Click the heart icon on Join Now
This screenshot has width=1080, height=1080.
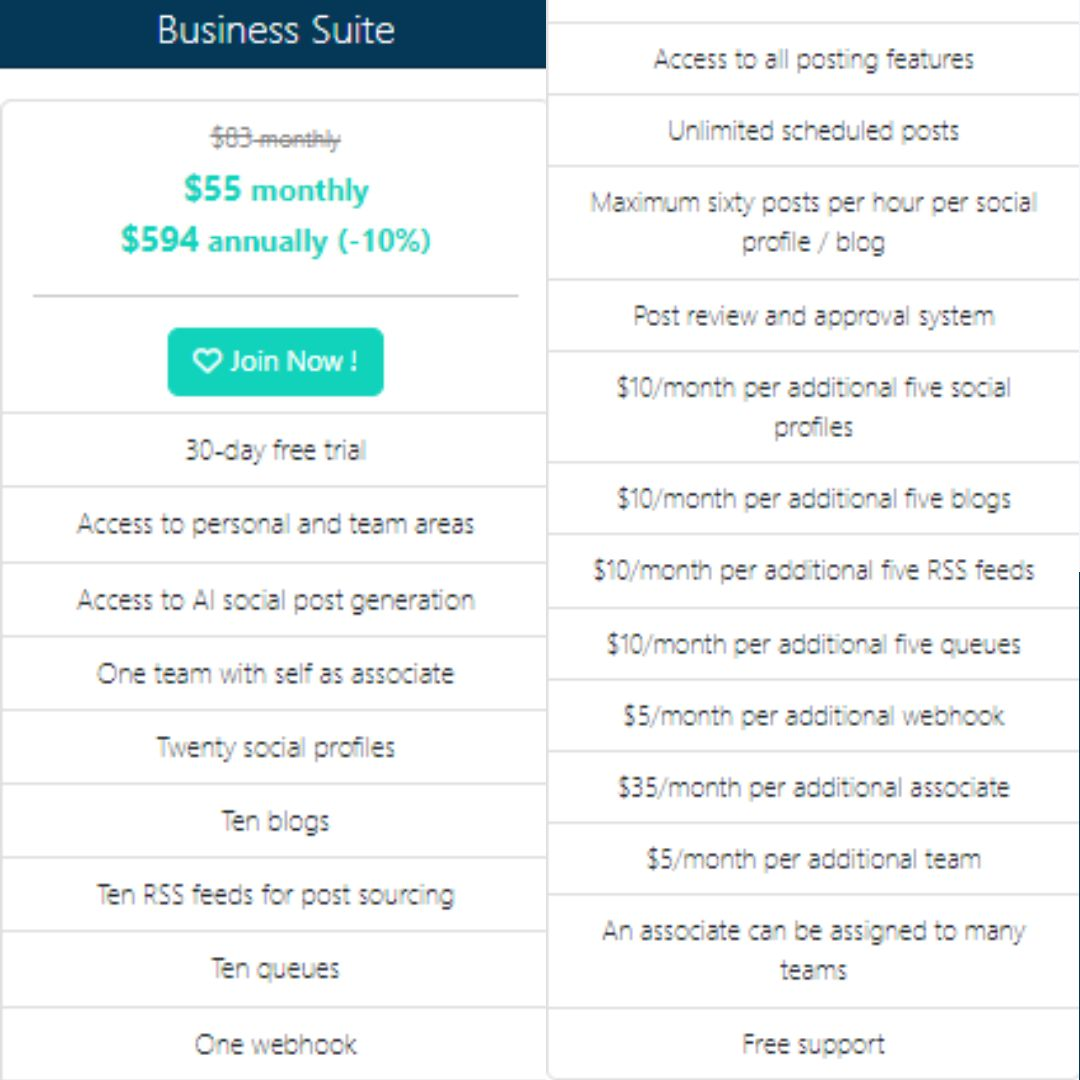[207, 361]
